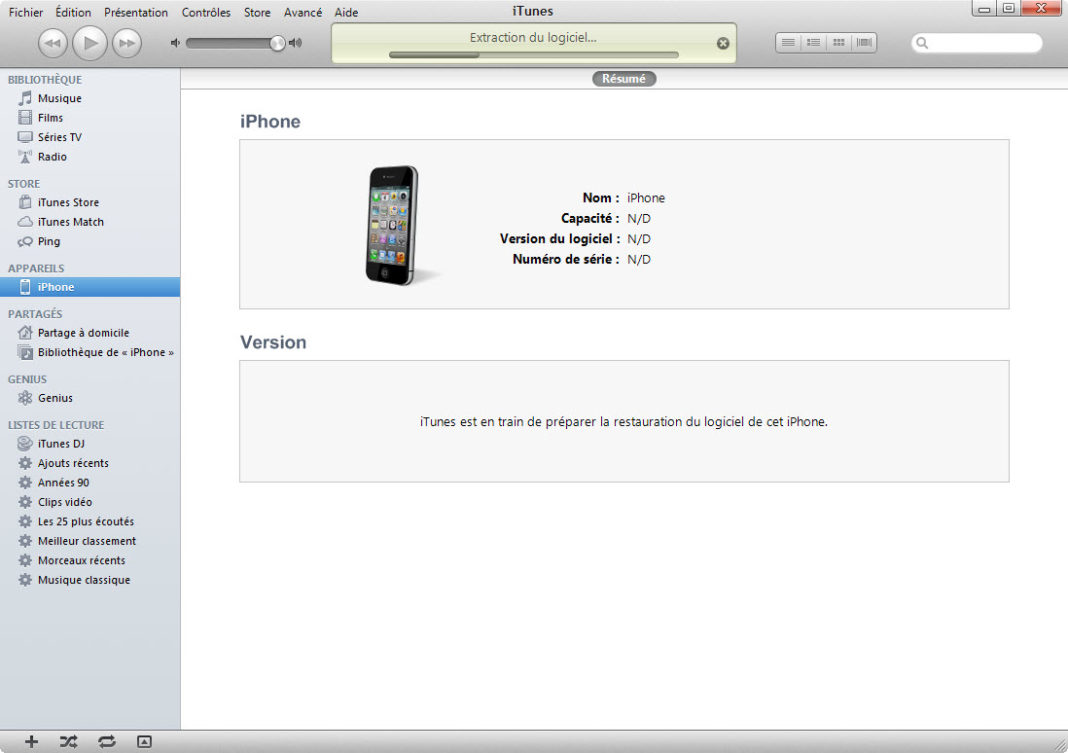
Task: Click the Version du logiciel N/D value
Action: (639, 239)
